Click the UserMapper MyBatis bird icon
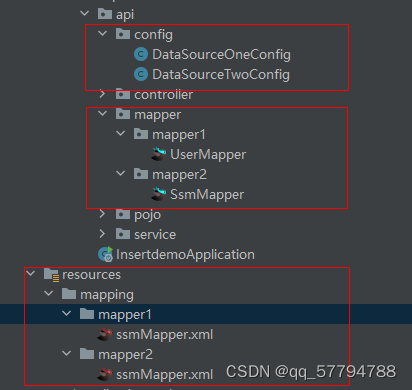 pos(159,154)
